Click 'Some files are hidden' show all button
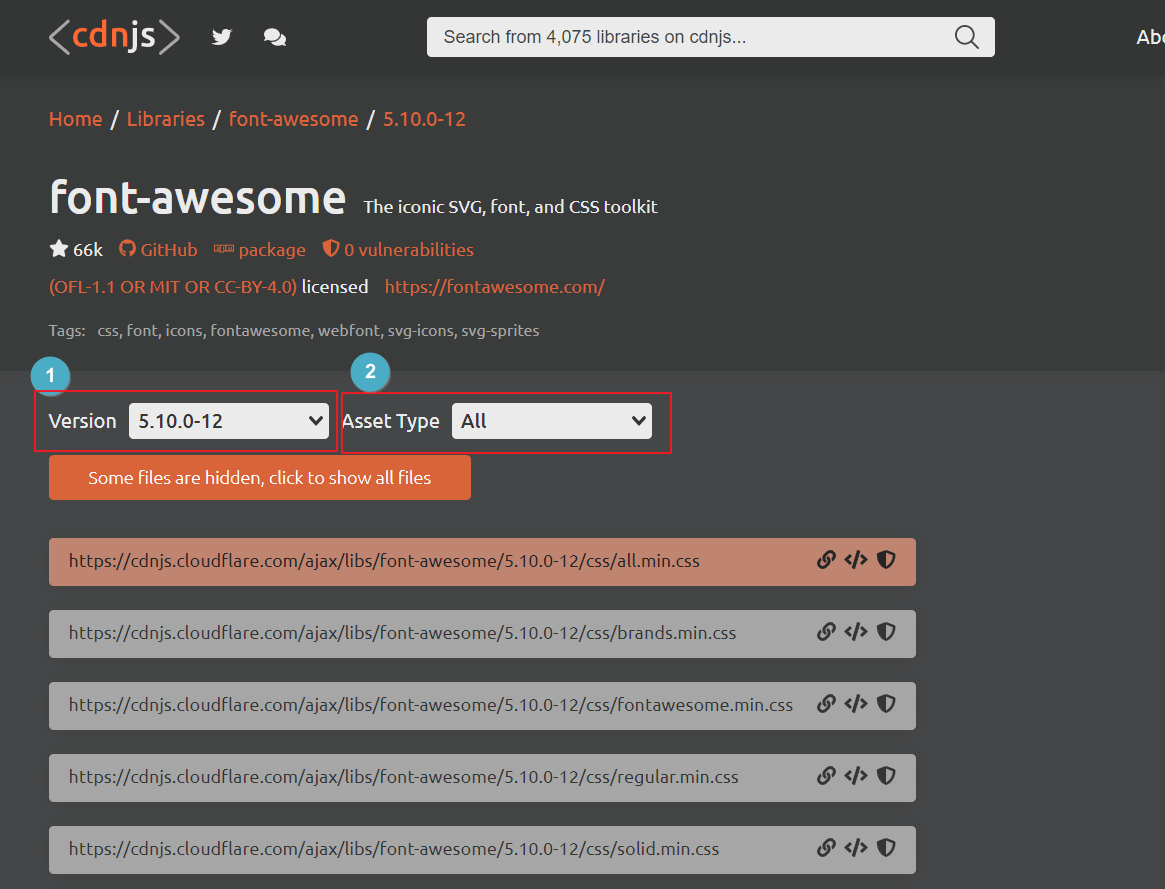The height and width of the screenshot is (889, 1165). [260, 478]
